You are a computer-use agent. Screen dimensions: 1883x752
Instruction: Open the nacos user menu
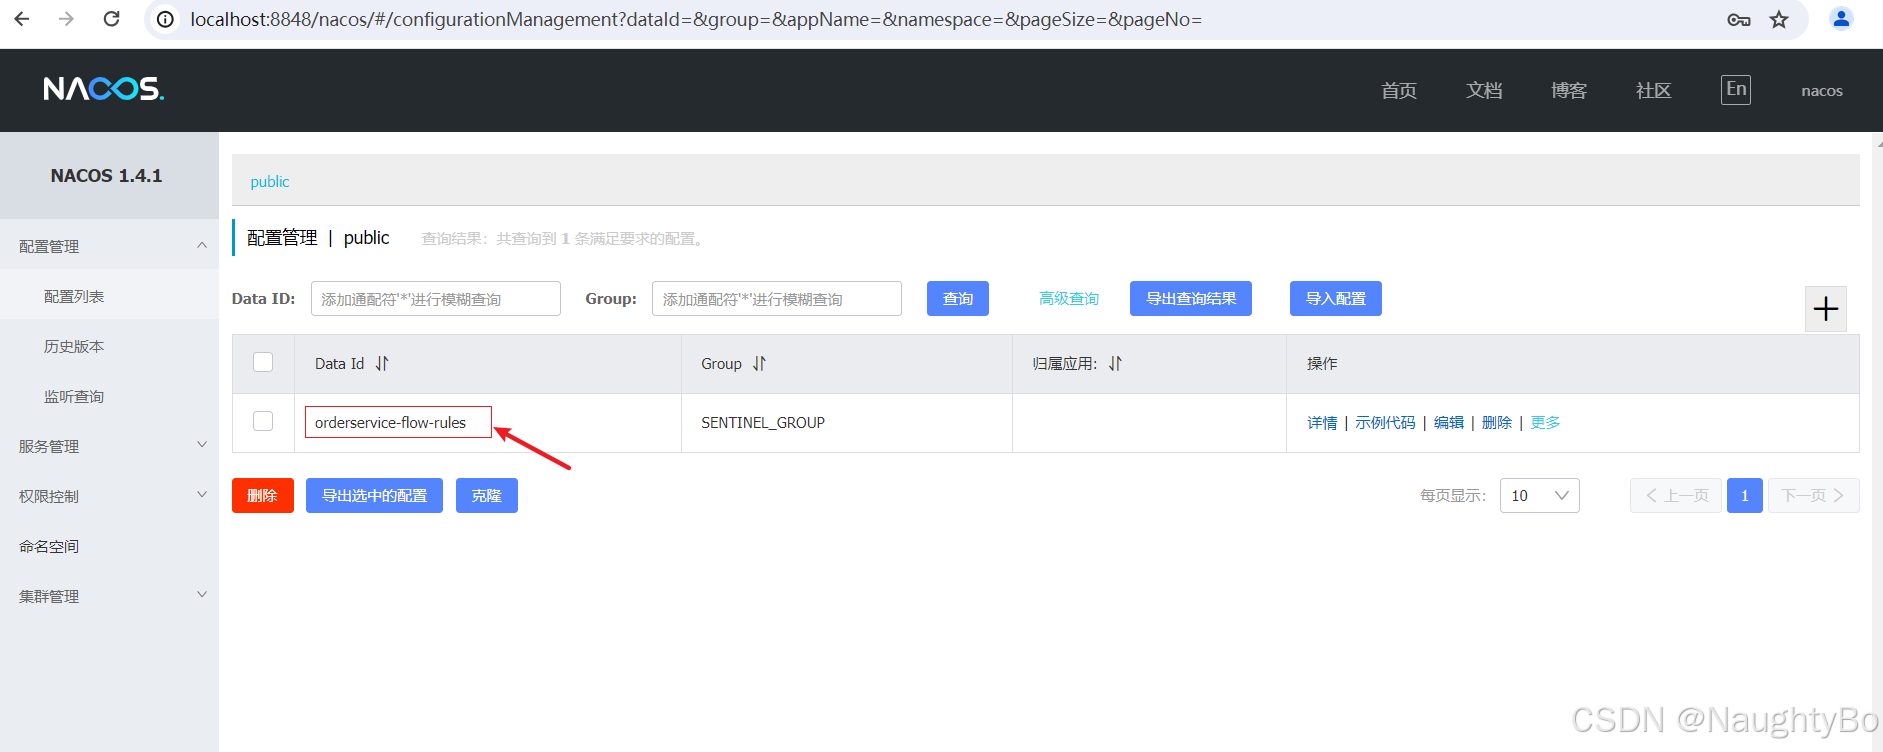pos(1822,91)
